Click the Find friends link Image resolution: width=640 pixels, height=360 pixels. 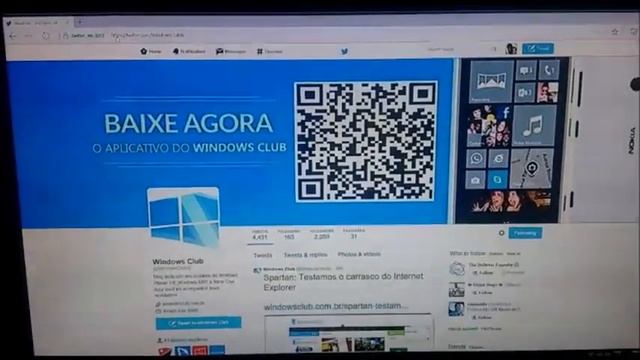(491, 329)
